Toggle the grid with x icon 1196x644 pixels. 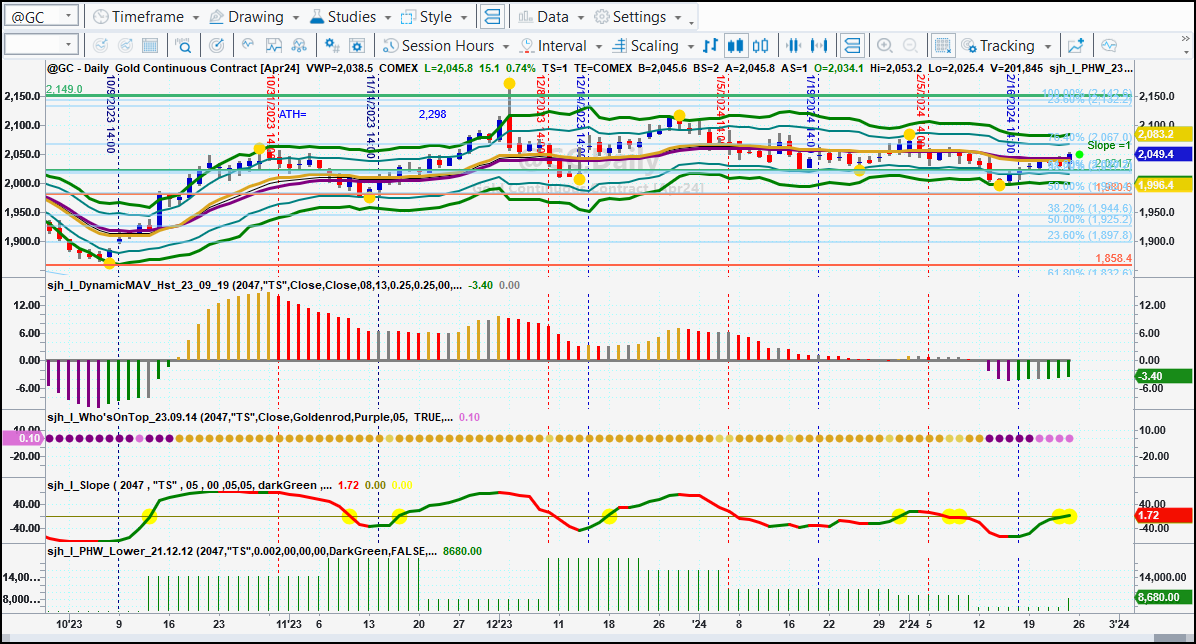point(943,46)
